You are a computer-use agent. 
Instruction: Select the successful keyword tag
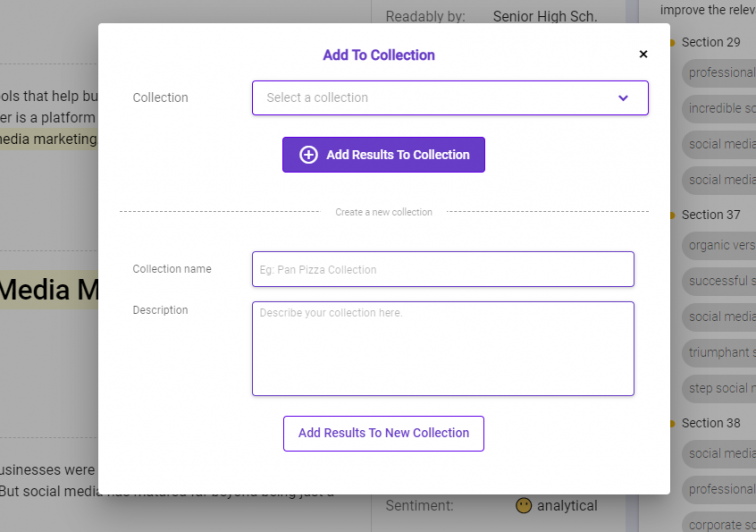click(x=719, y=281)
